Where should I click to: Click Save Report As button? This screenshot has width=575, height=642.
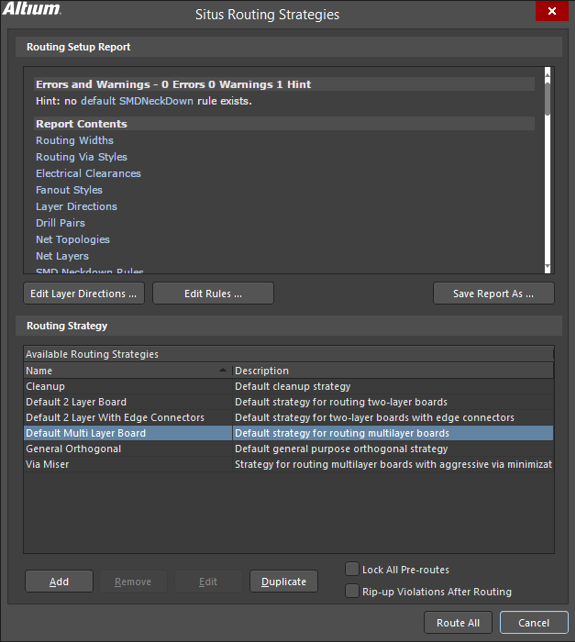[x=494, y=294]
